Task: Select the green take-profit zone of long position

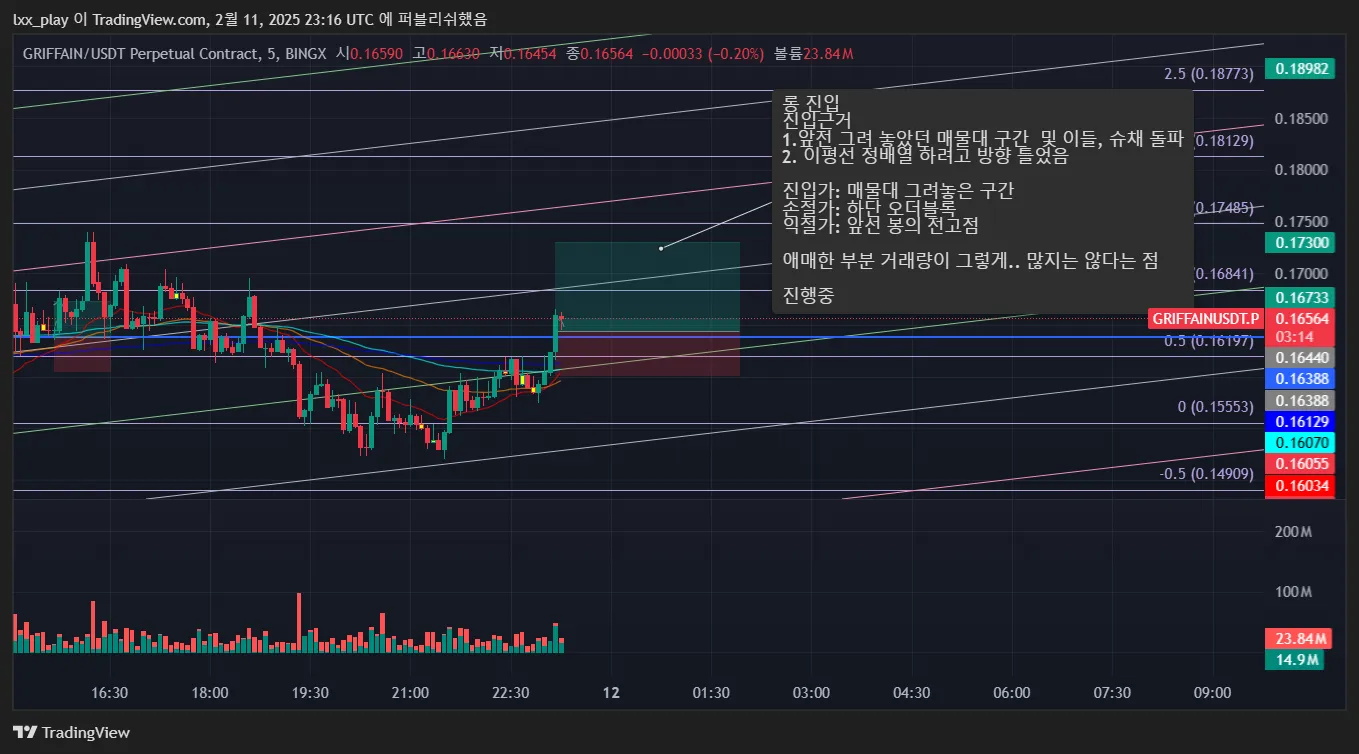Action: point(647,286)
